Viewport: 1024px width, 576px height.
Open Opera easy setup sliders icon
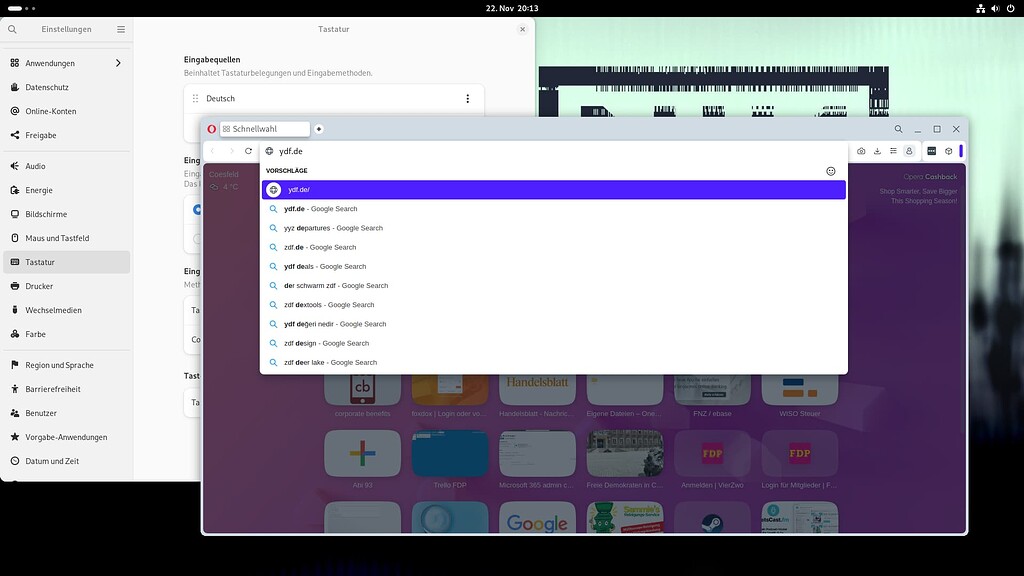[893, 151]
